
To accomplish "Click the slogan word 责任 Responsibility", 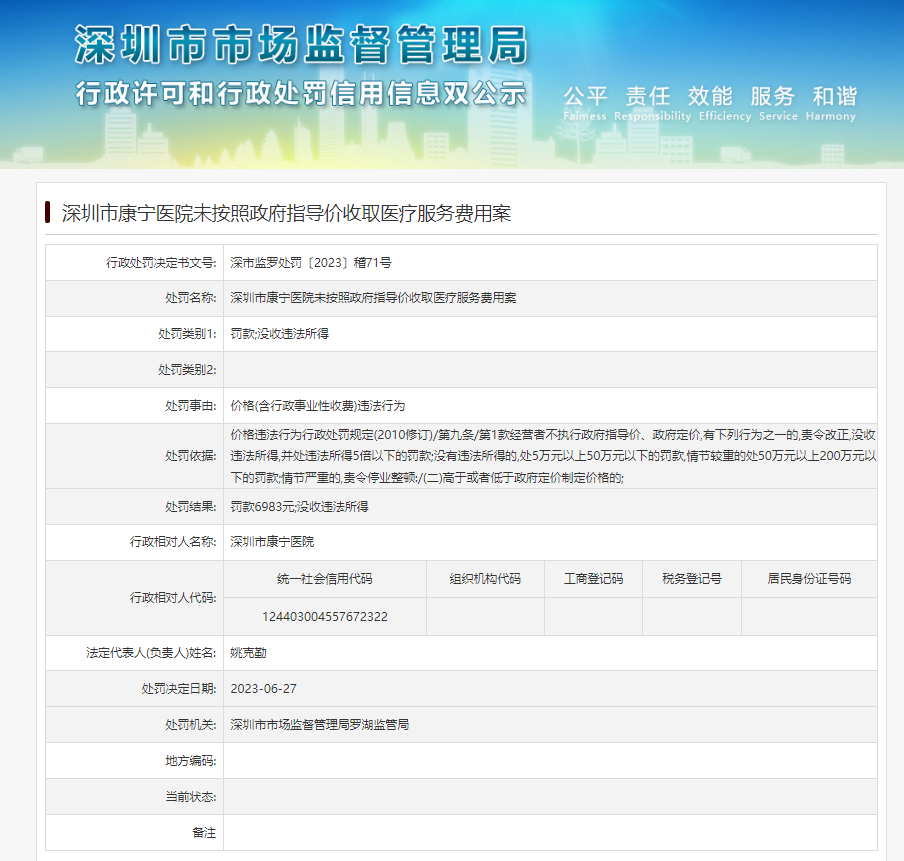I will tap(652, 103).
